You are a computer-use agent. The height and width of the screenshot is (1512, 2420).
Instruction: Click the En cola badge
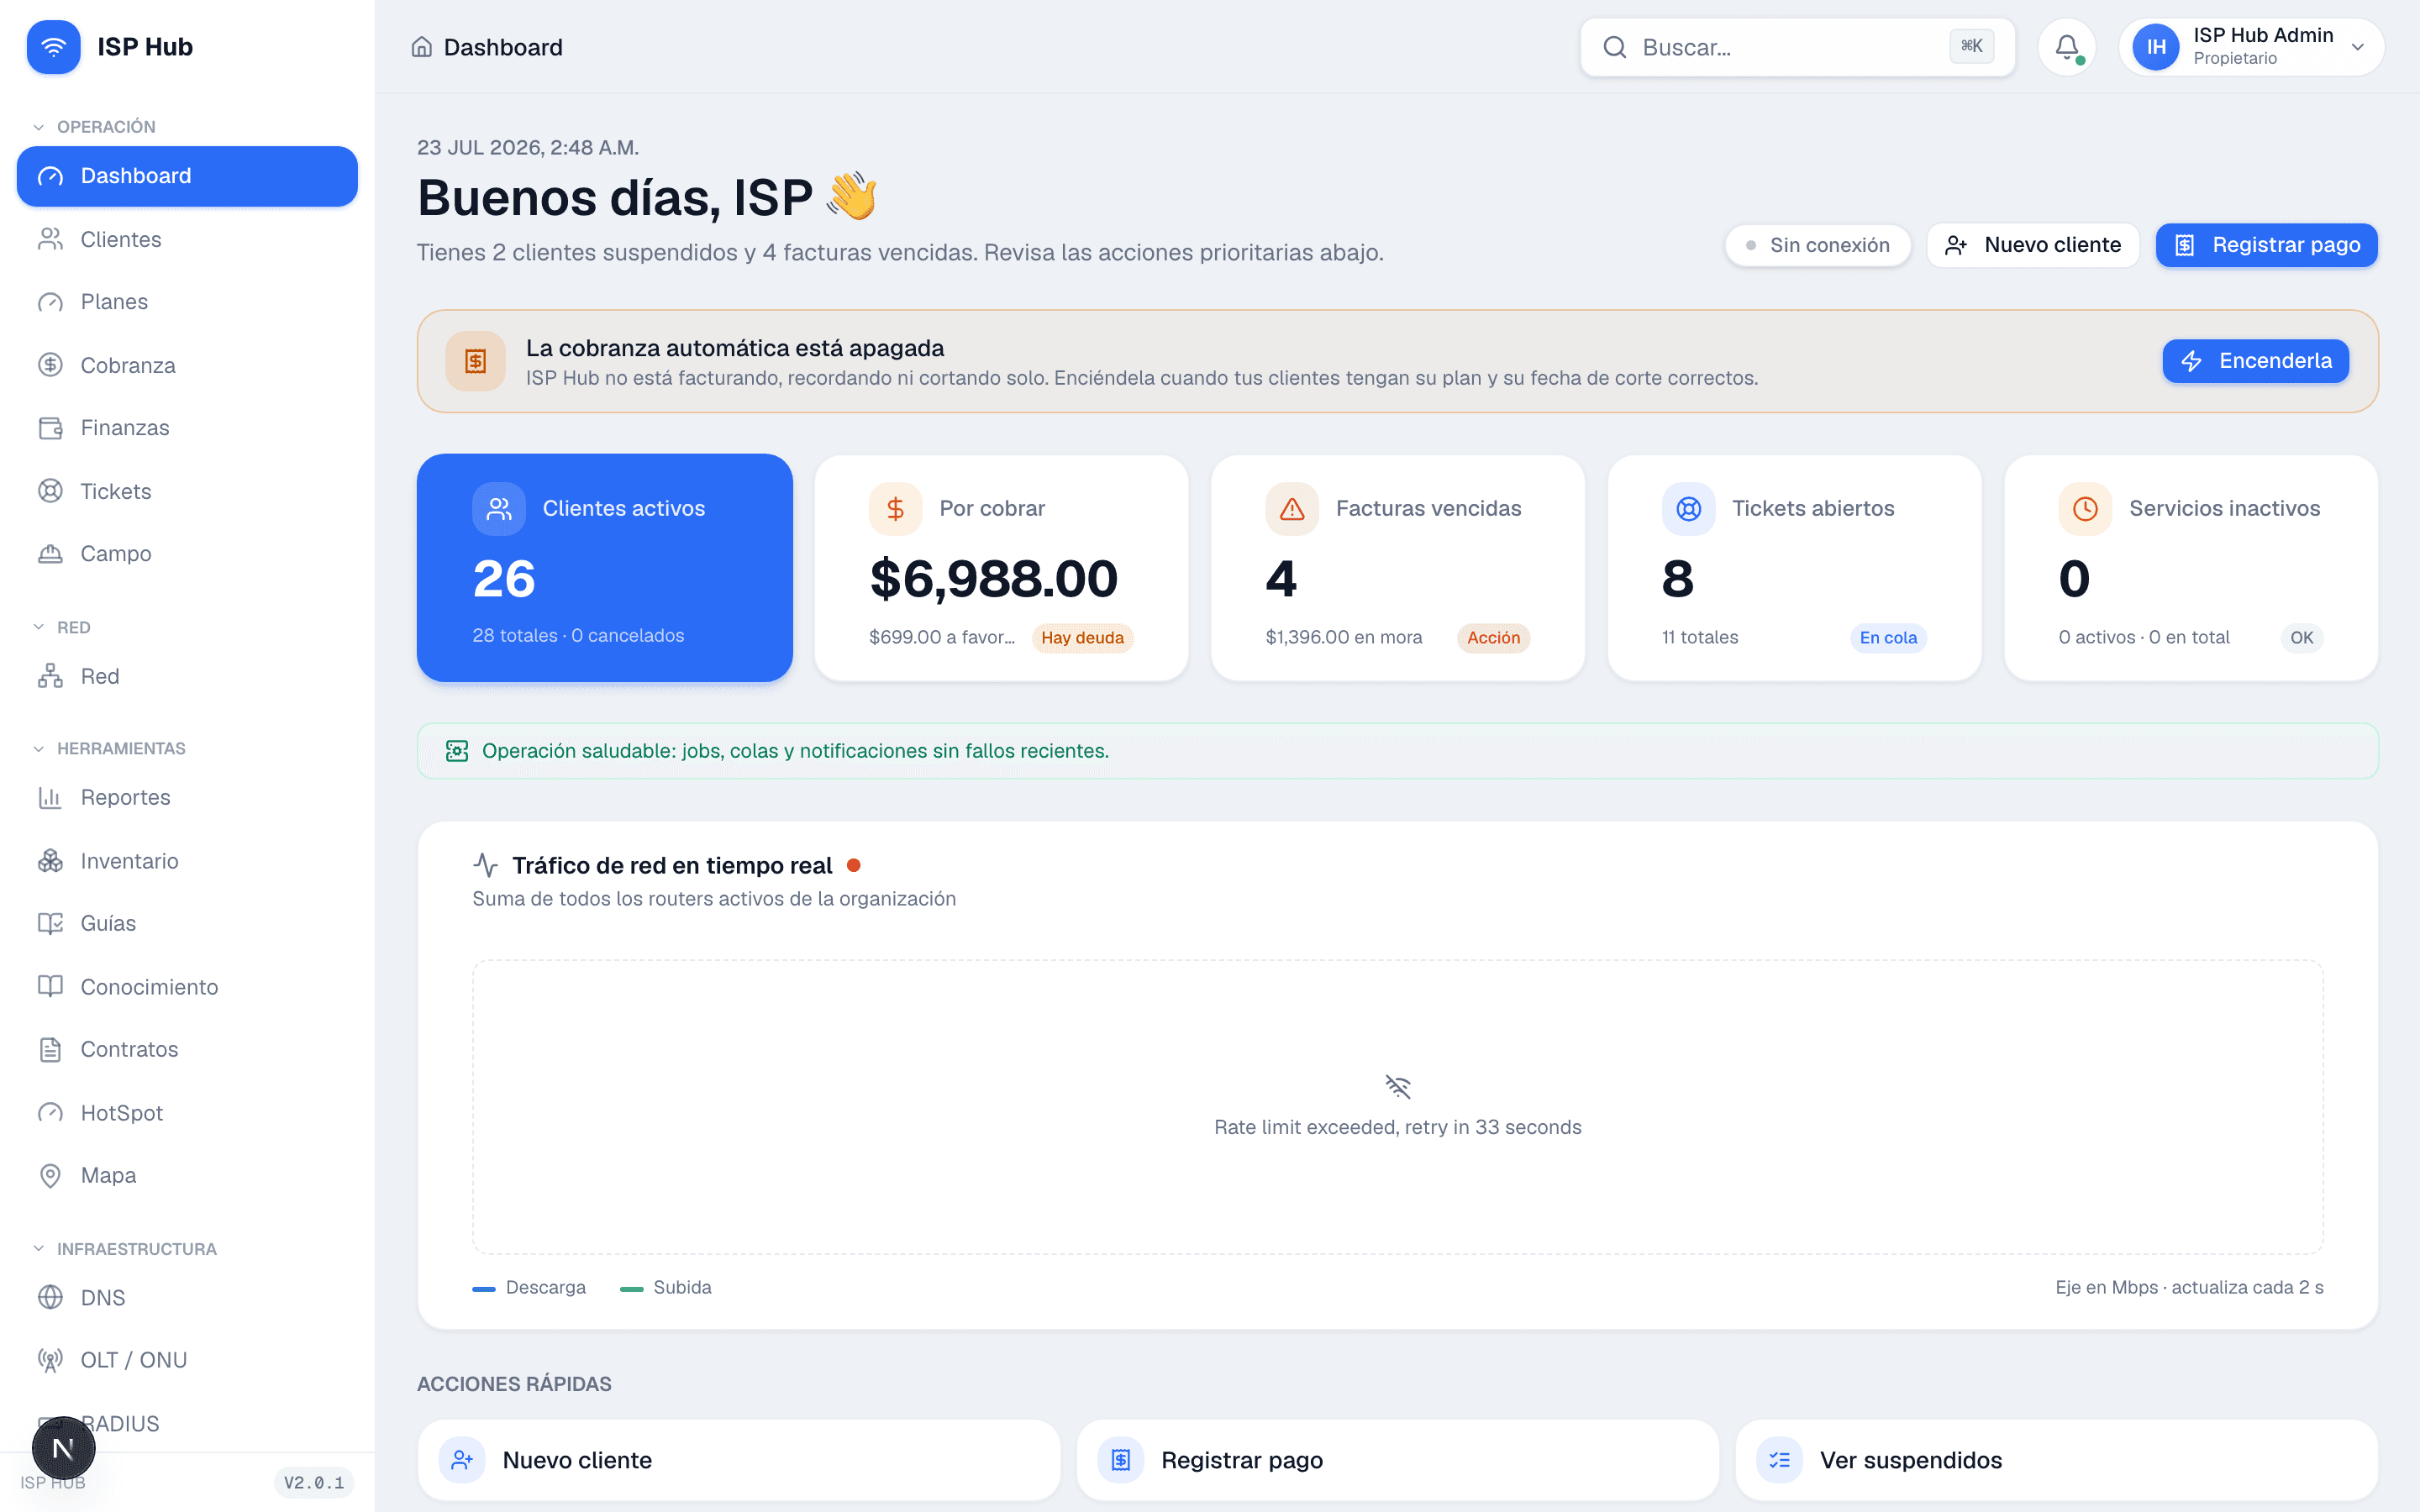click(1888, 638)
